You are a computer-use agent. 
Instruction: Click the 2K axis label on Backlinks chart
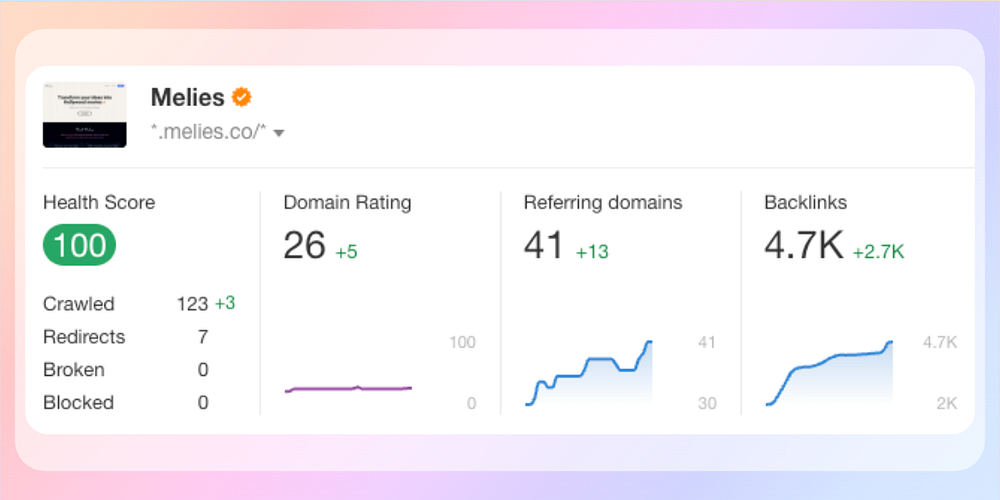pyautogui.click(x=947, y=404)
